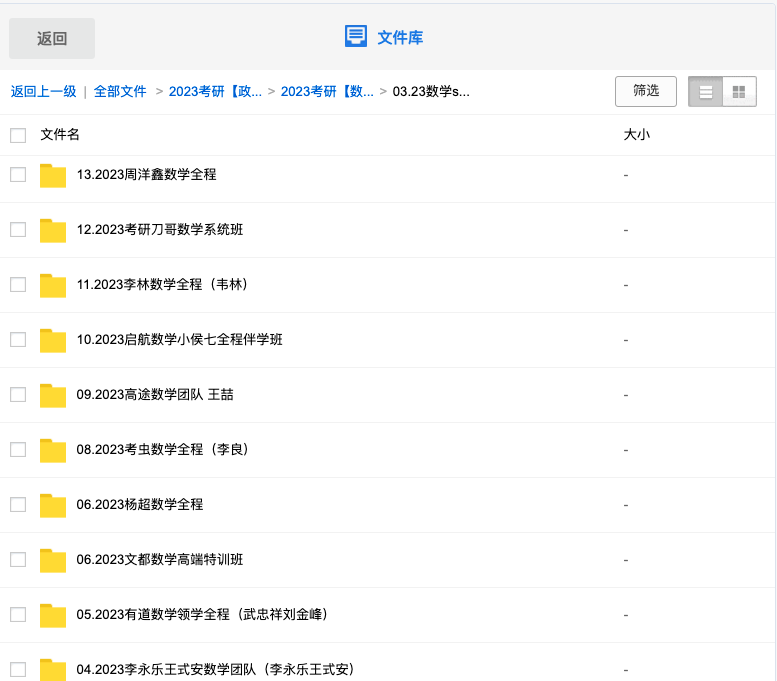Tick the select-all checkbox beside 文件名
This screenshot has width=777, height=681.
(18, 135)
